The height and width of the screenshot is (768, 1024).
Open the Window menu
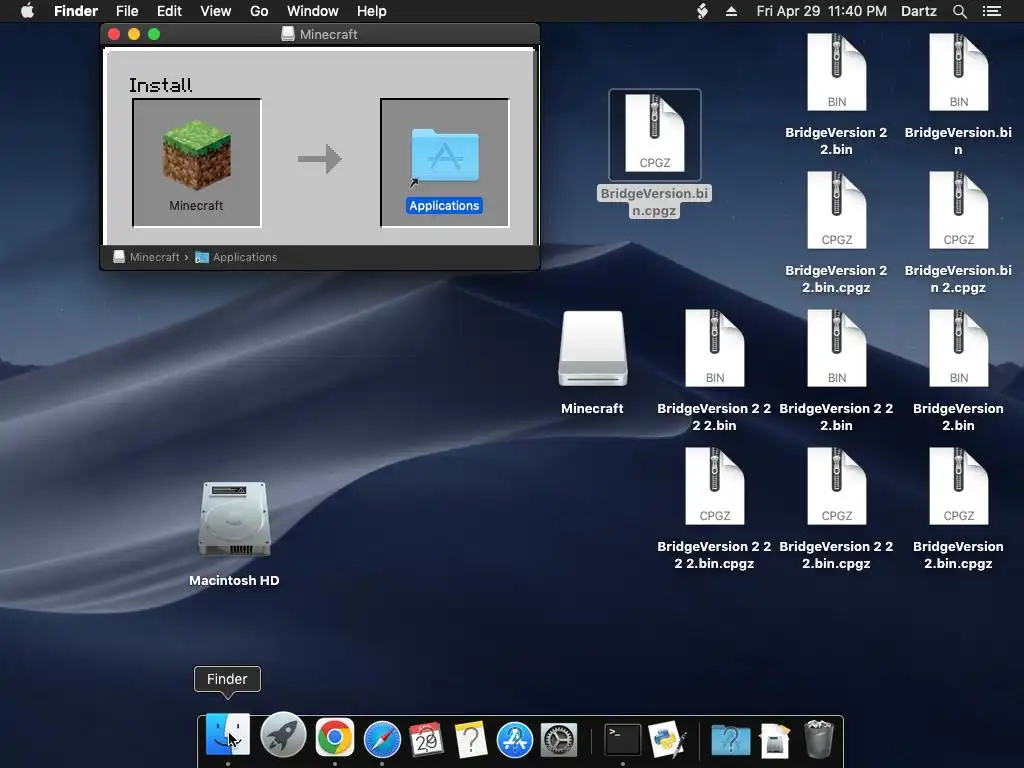pos(313,11)
